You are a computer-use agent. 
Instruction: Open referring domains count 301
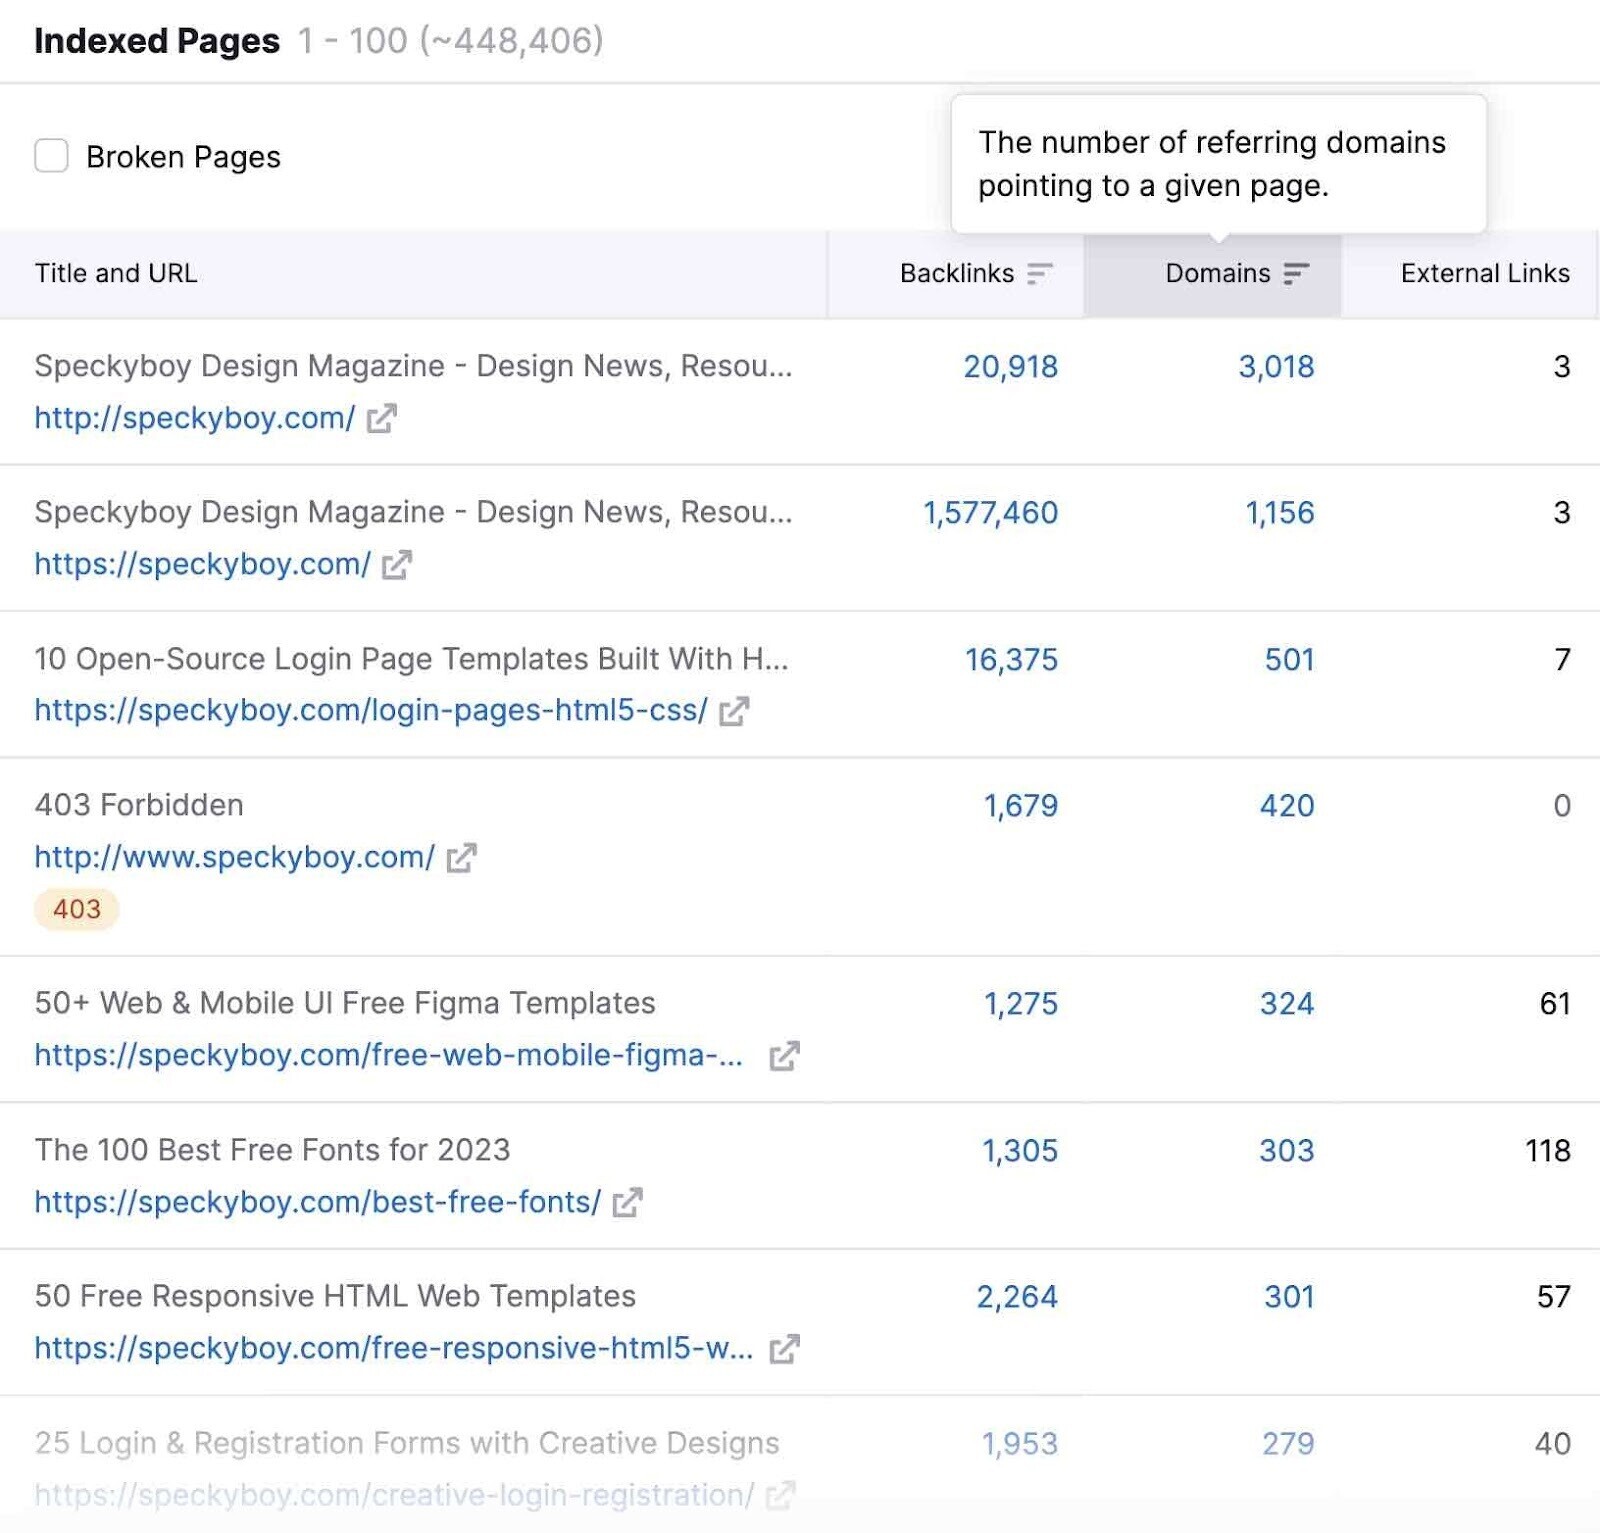coord(1290,1297)
